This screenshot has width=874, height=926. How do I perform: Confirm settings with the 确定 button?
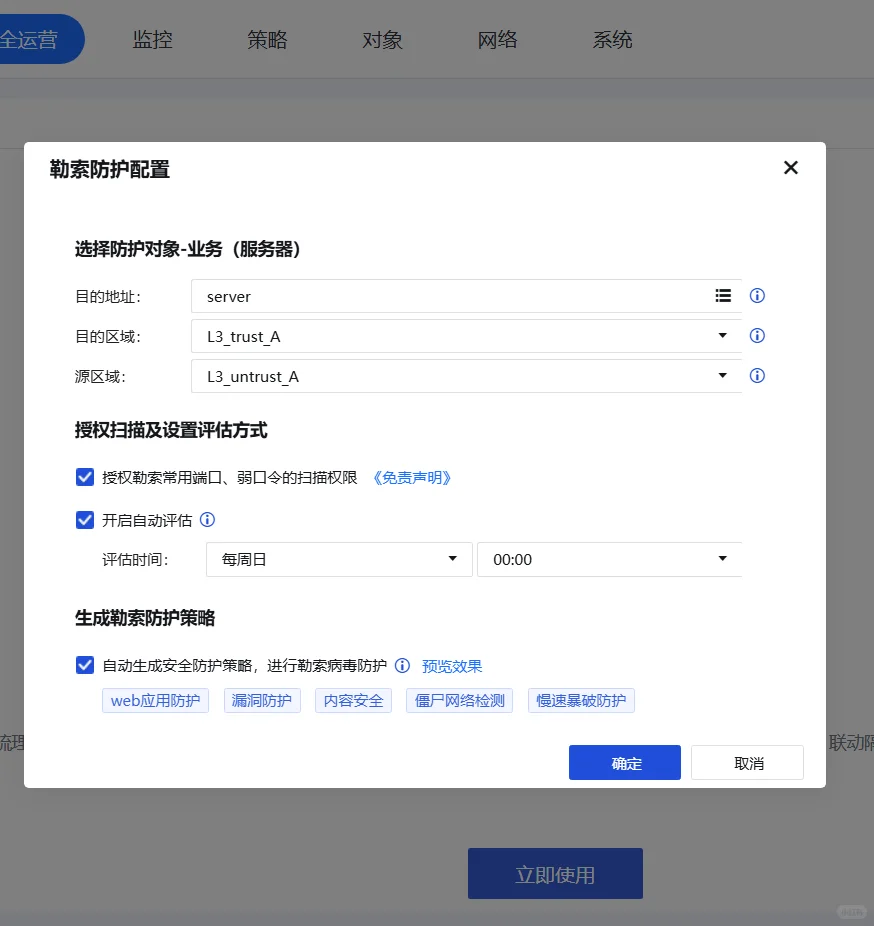[x=624, y=762]
